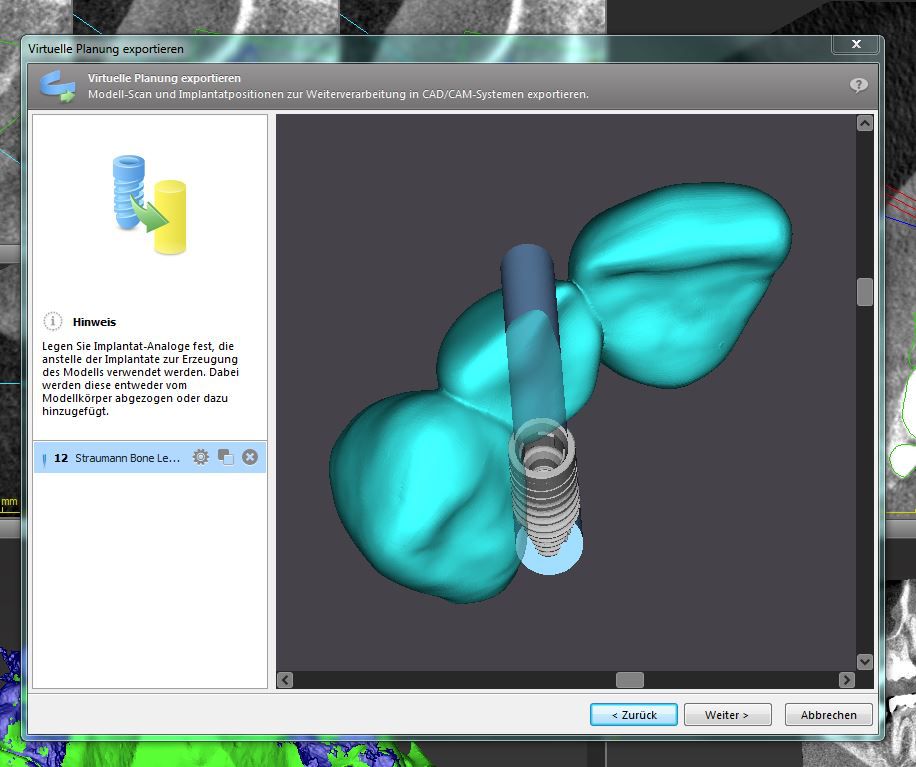Click the copy icon on implant 12 row
Image resolution: width=916 pixels, height=767 pixels.
pos(225,457)
